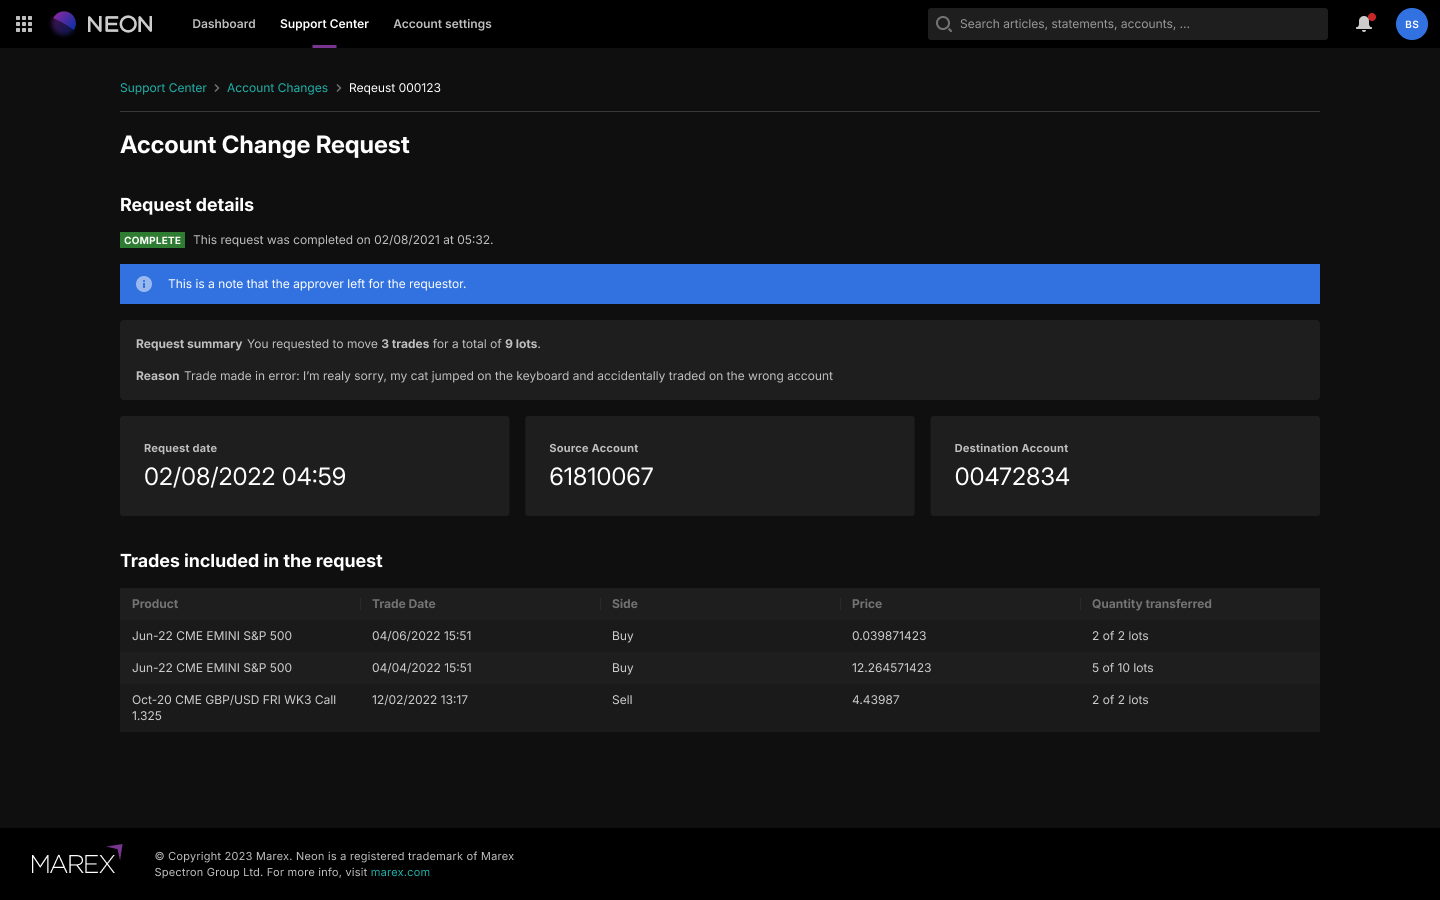Click the Marex footer logo
This screenshot has height=900, width=1440.
[x=77, y=860]
